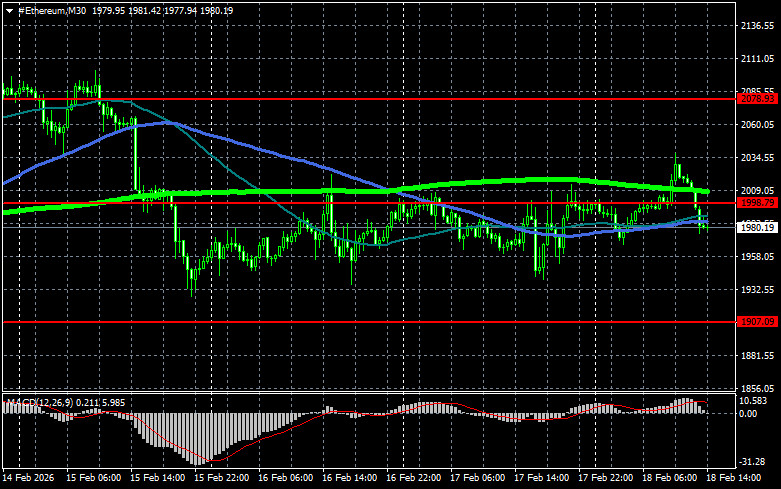
Task: Click the 15 Feb 06:00 time label
Action: coord(94,478)
